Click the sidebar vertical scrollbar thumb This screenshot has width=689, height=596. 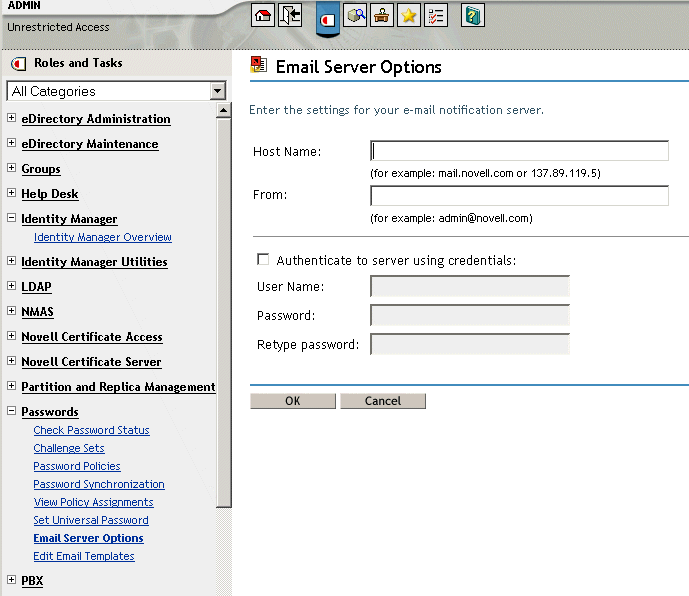coord(224,313)
